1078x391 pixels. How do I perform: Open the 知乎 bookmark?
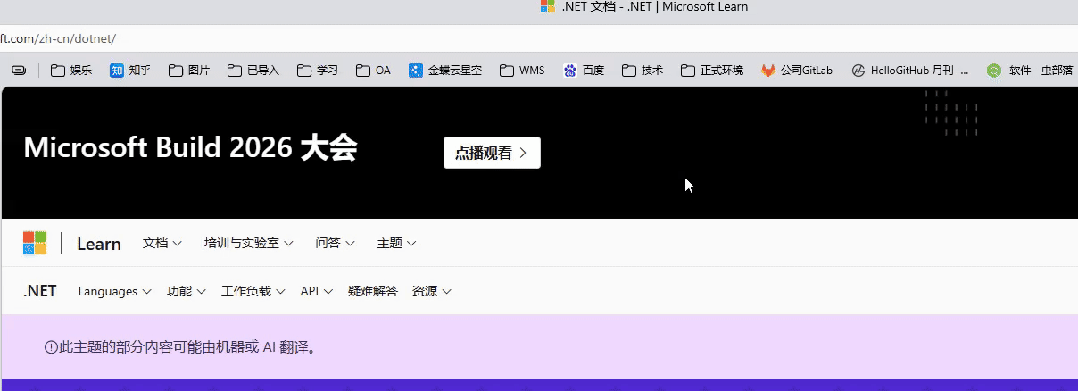tap(130, 70)
